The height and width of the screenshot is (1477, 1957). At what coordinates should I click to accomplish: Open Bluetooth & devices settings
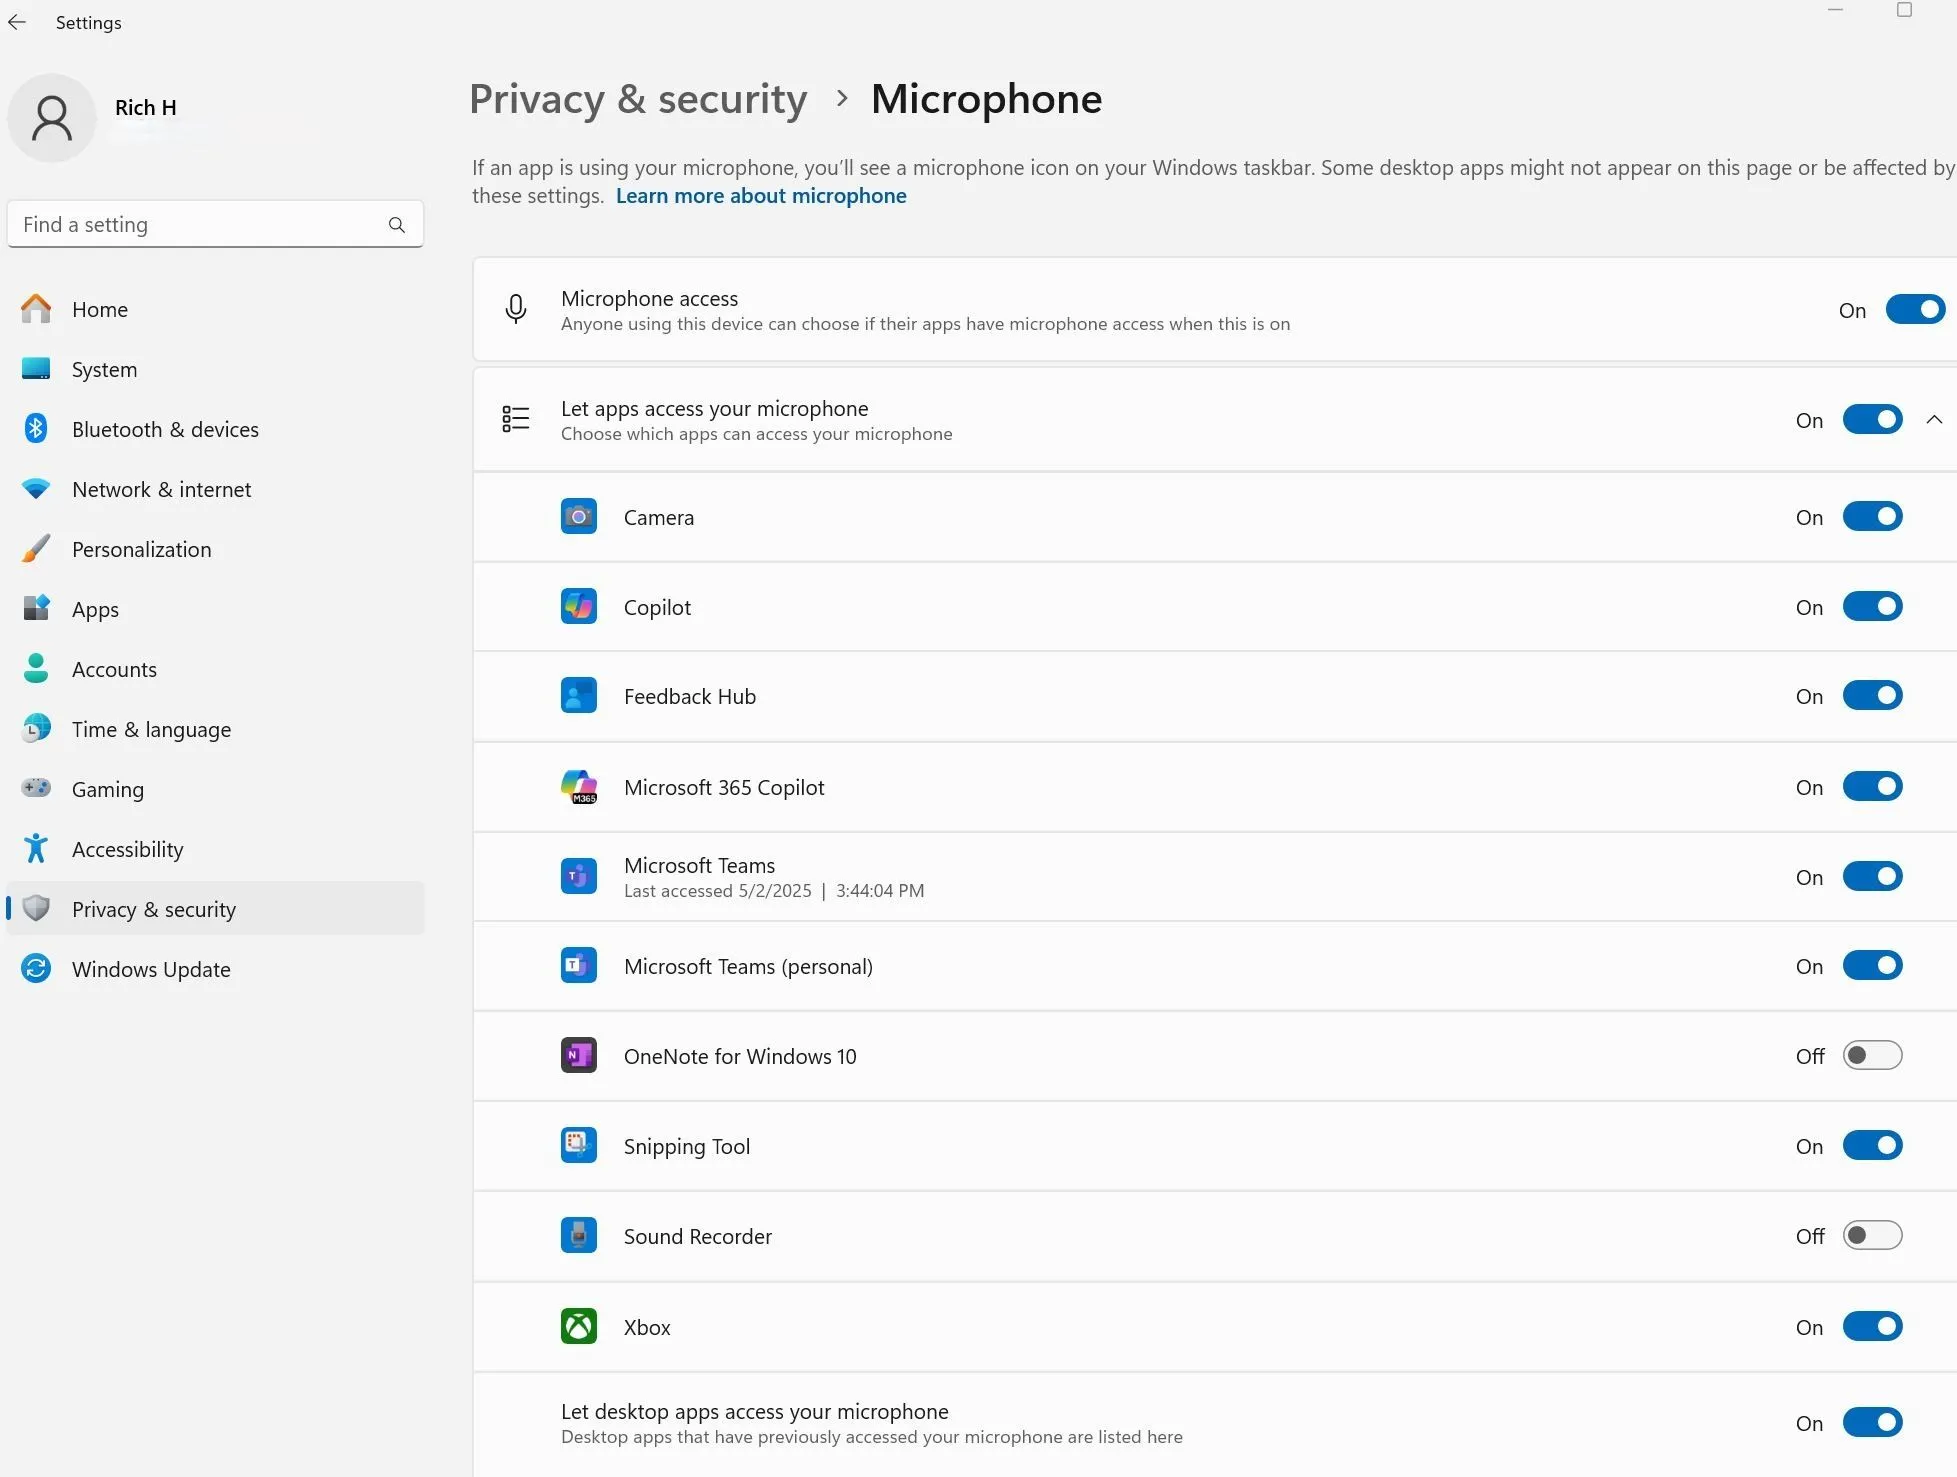pyautogui.click(x=165, y=429)
